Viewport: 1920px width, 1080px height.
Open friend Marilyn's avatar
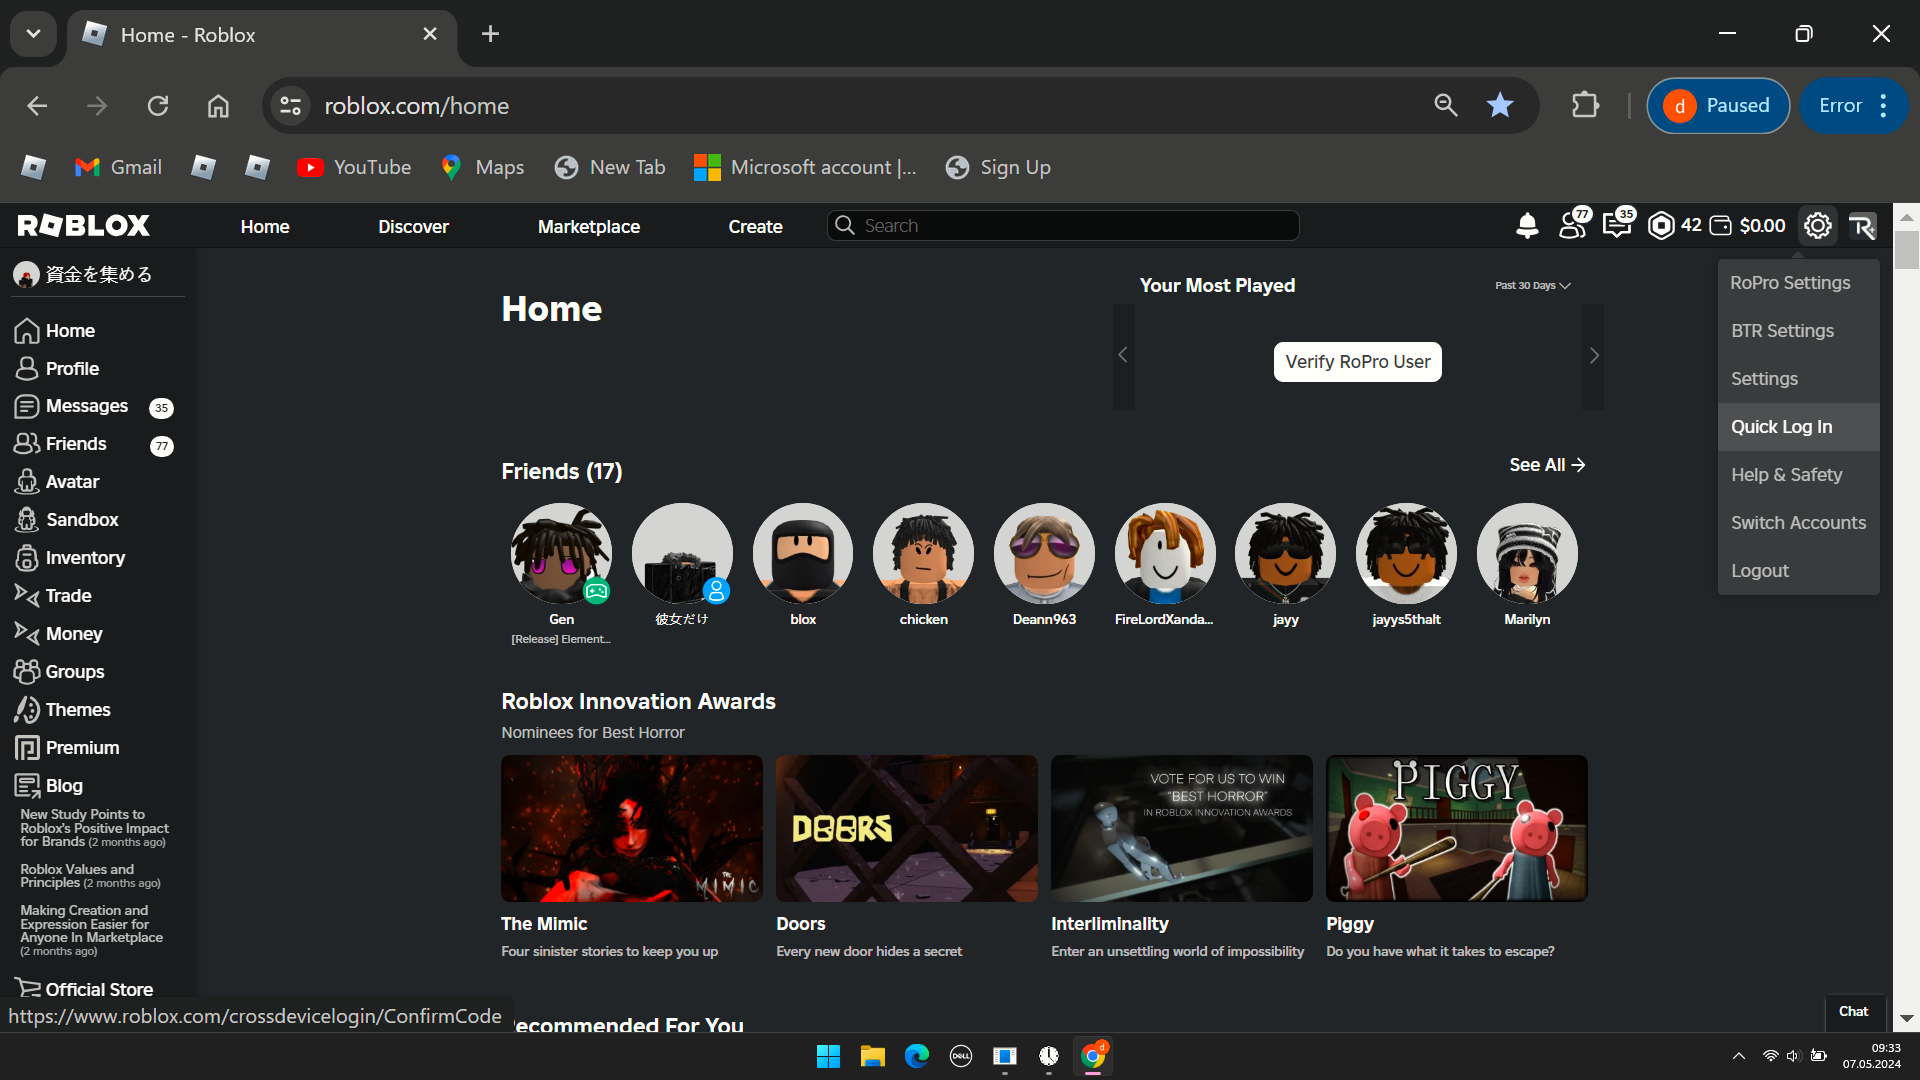[x=1527, y=553]
